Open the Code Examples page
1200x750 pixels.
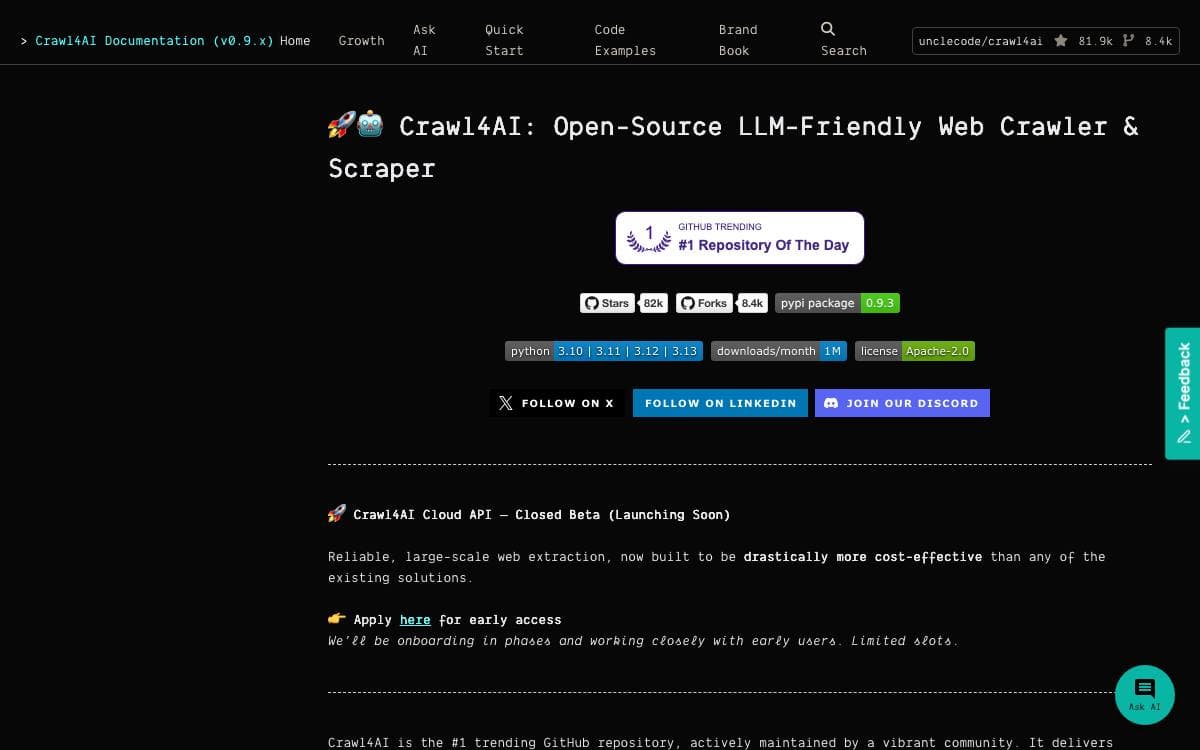[625, 40]
